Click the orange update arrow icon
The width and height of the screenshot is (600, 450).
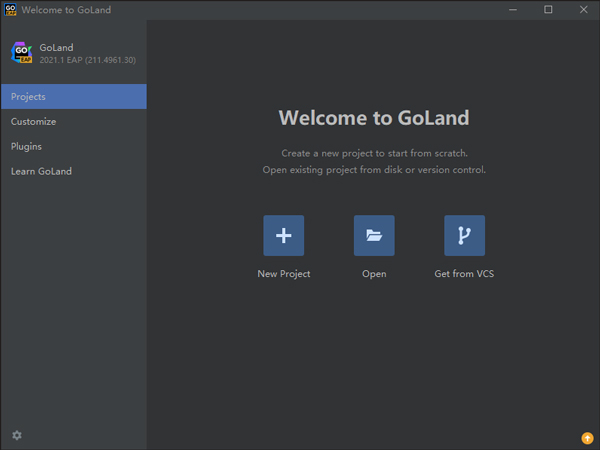click(x=587, y=437)
